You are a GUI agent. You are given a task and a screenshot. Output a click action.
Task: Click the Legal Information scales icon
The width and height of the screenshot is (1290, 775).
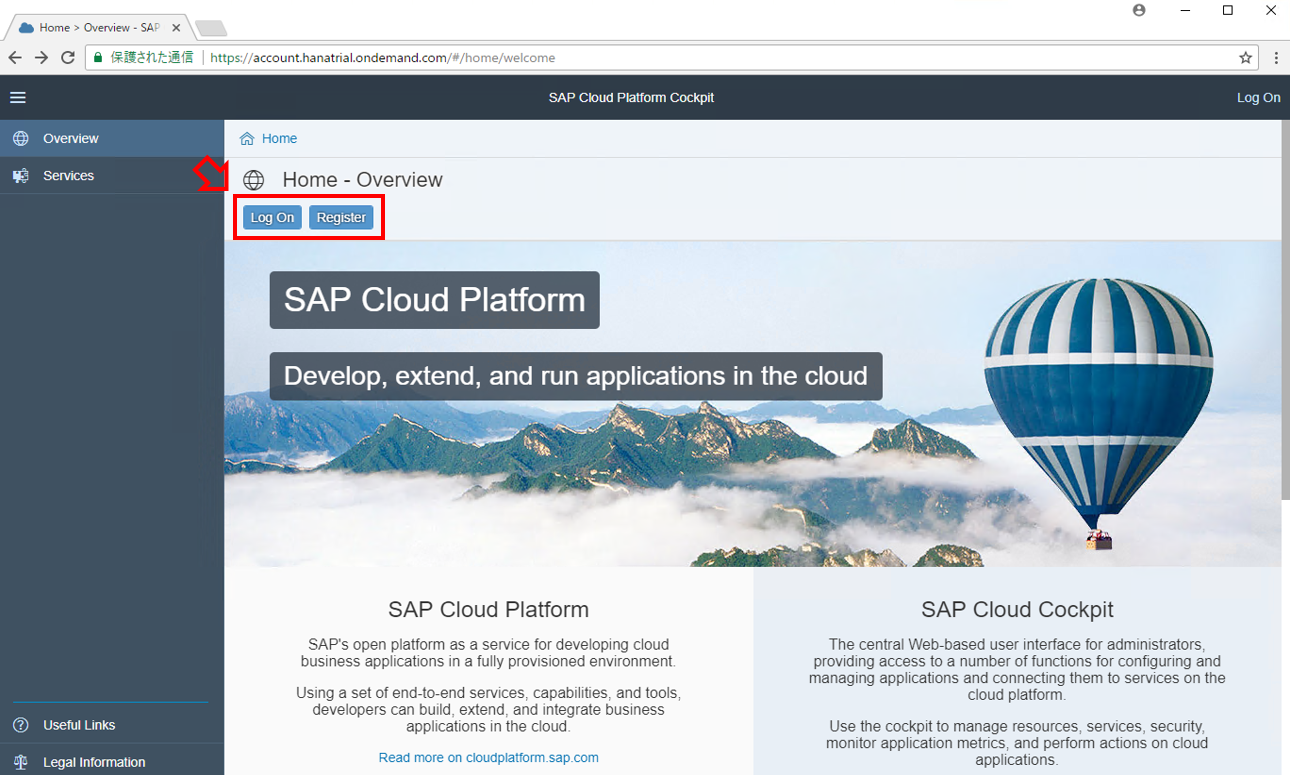click(x=20, y=762)
